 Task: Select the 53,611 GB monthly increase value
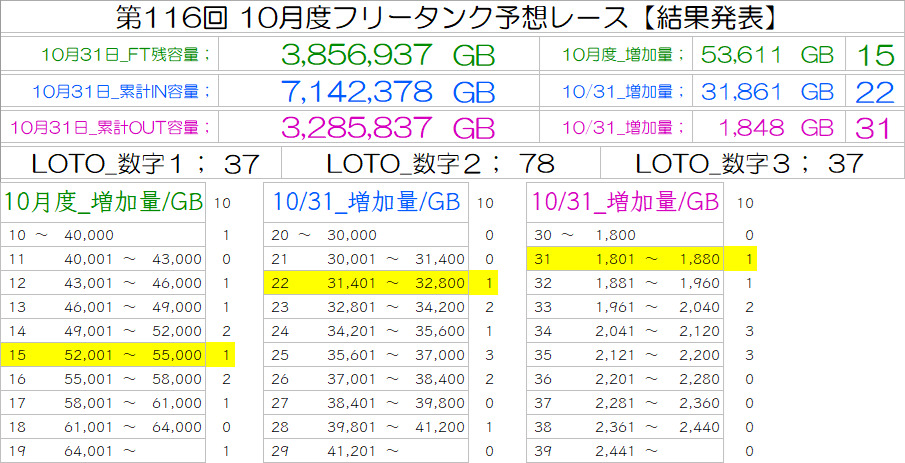point(767,55)
